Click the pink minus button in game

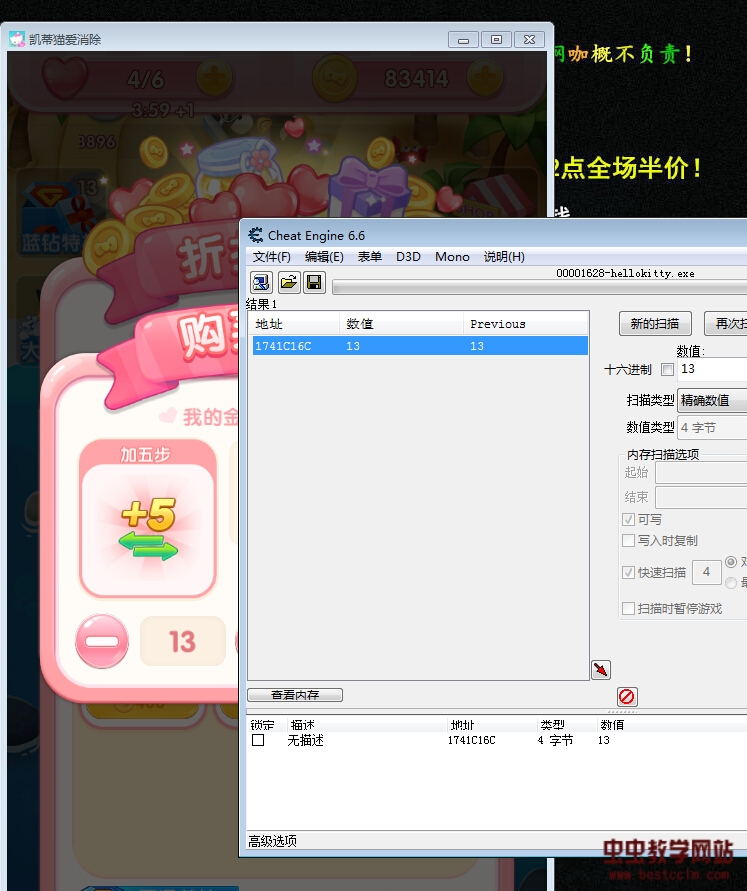coord(102,641)
